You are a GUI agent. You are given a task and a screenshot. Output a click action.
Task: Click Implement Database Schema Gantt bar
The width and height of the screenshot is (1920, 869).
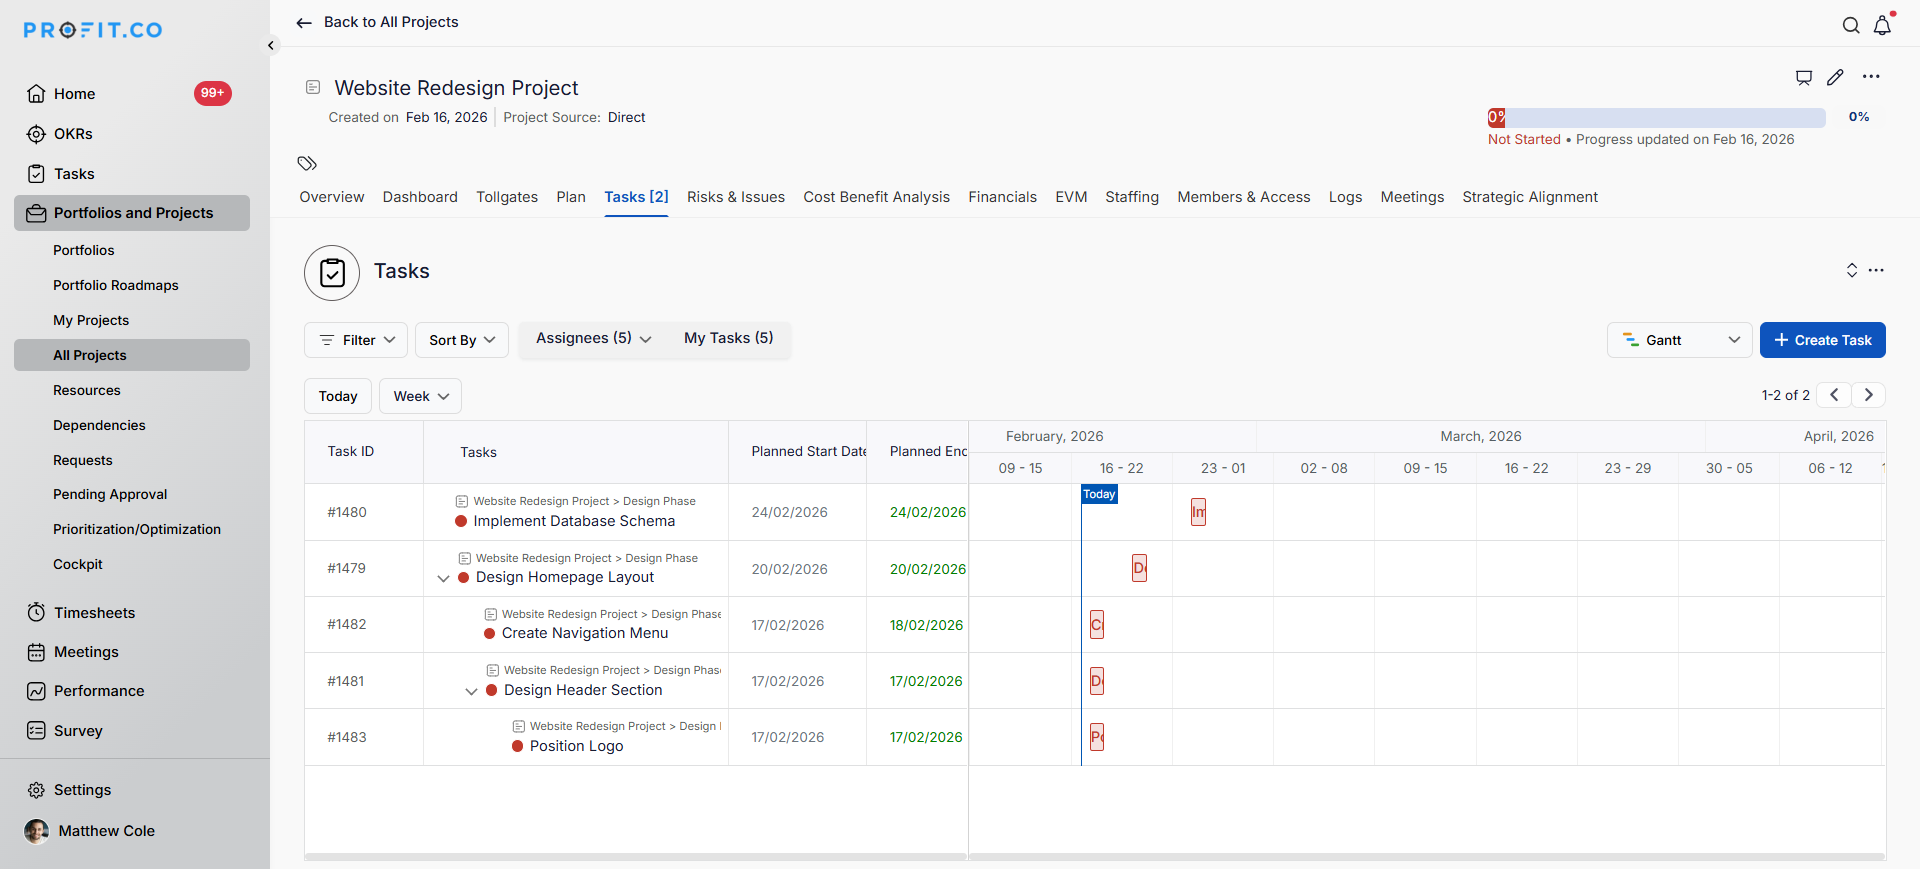click(x=1198, y=512)
